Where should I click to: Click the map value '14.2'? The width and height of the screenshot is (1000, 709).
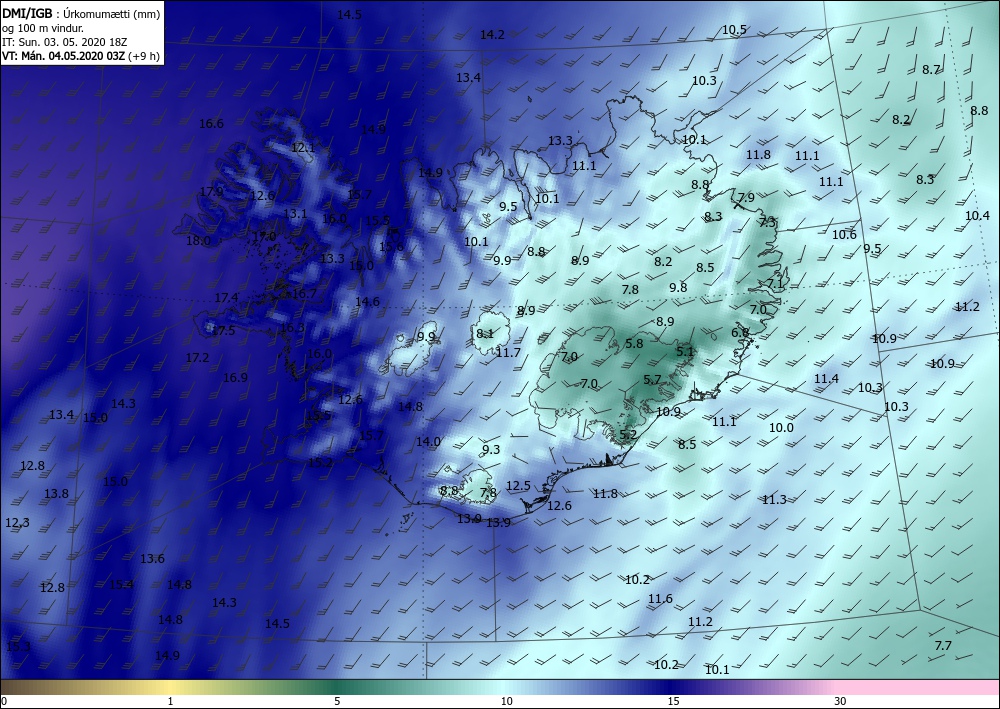pyautogui.click(x=492, y=35)
